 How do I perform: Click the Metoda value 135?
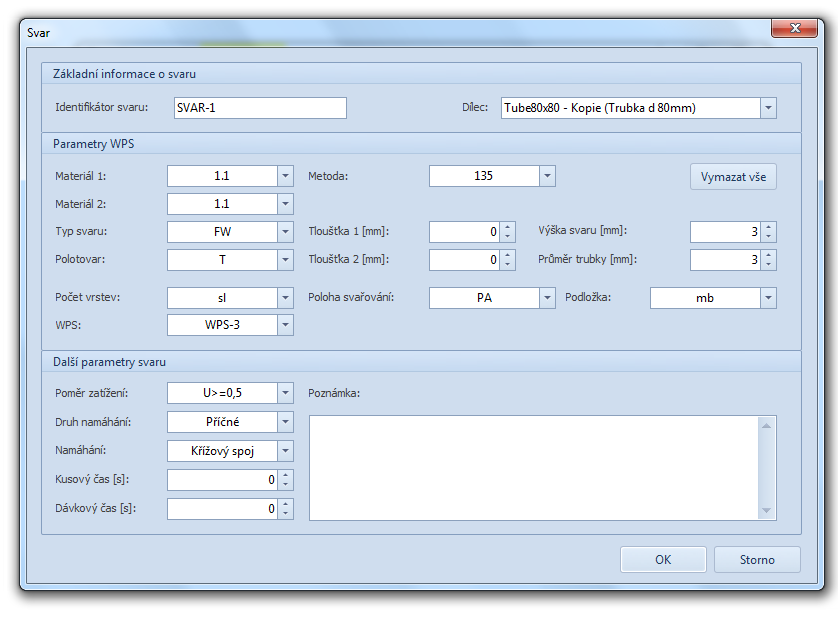[484, 176]
